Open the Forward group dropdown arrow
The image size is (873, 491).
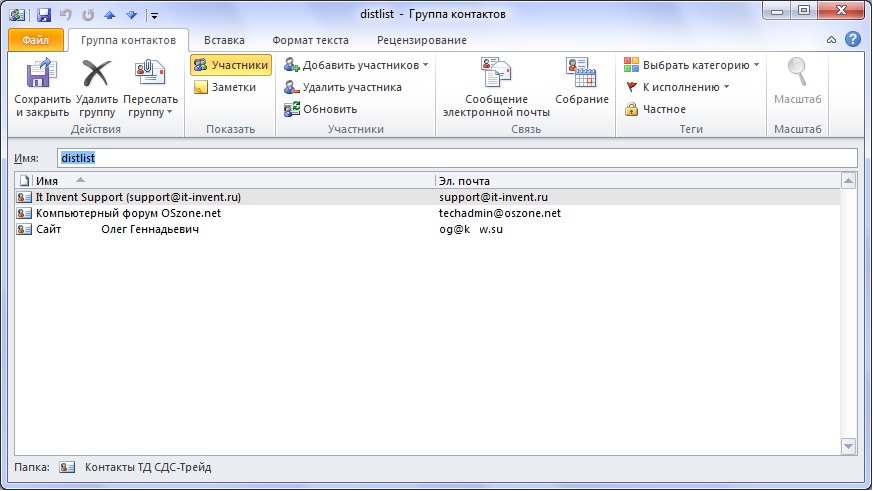click(169, 112)
